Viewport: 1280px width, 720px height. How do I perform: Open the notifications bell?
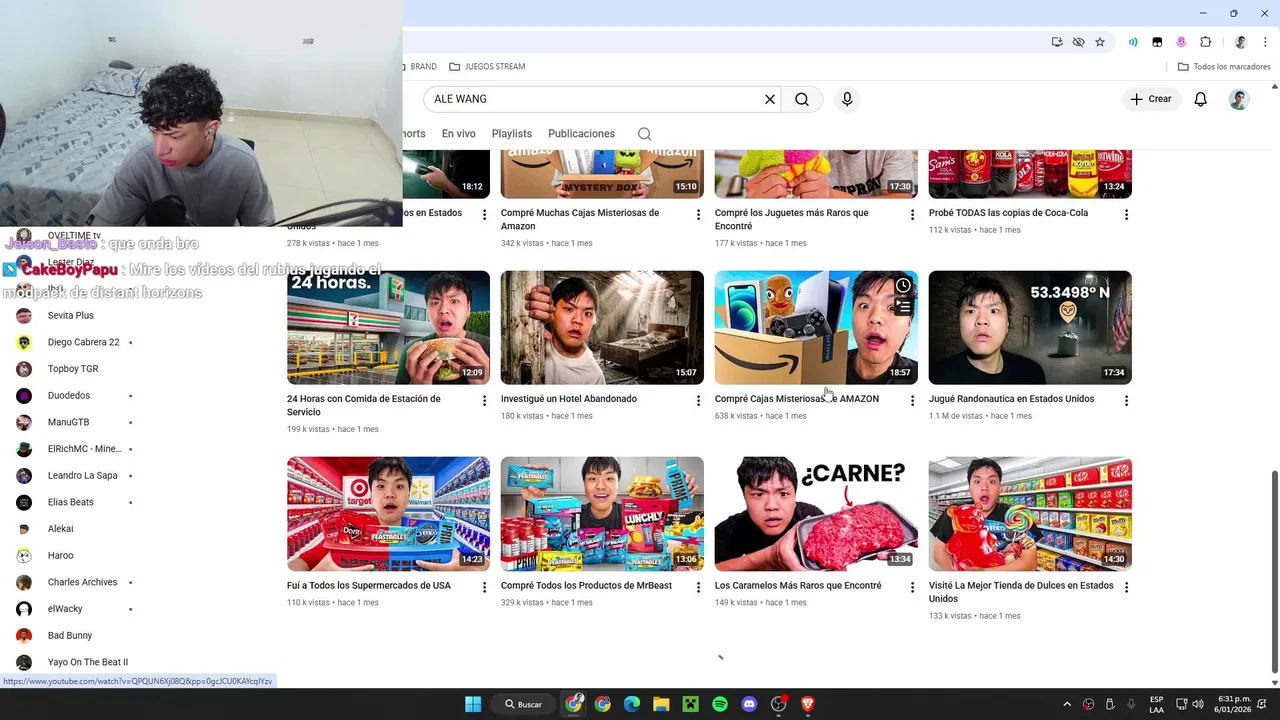click(x=1200, y=99)
